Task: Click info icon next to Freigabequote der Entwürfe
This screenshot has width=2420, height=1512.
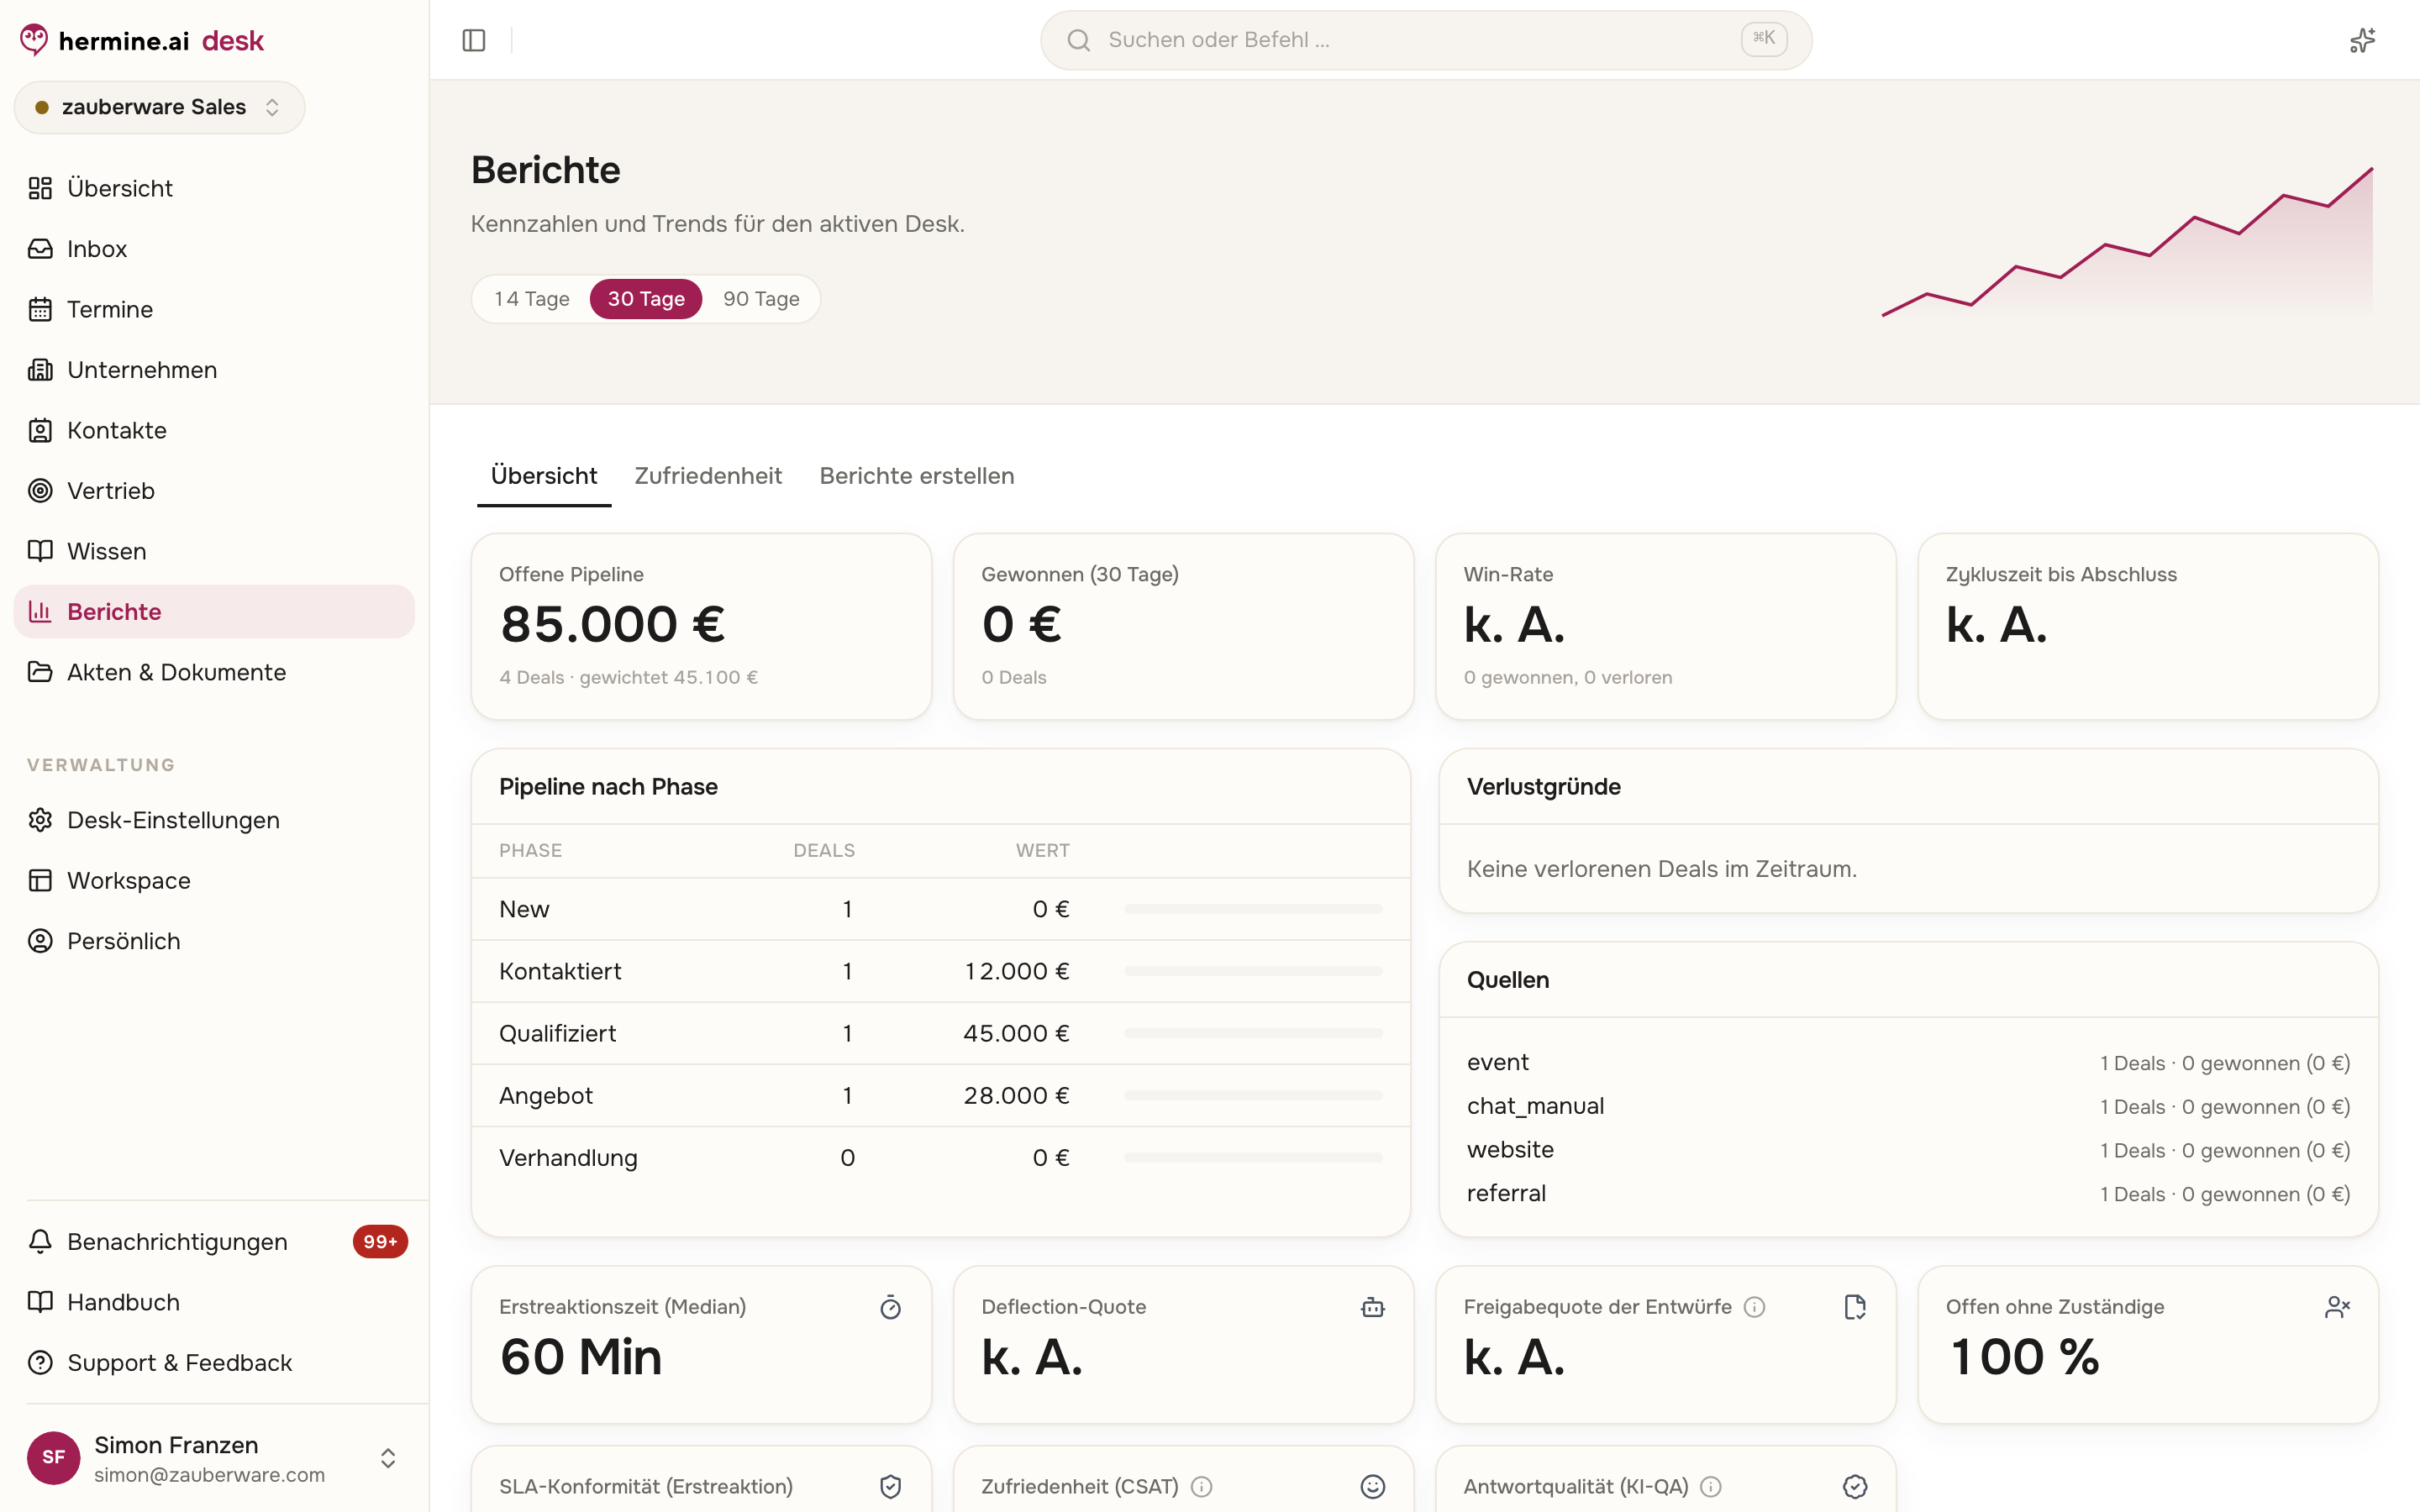Action: click(x=1754, y=1307)
